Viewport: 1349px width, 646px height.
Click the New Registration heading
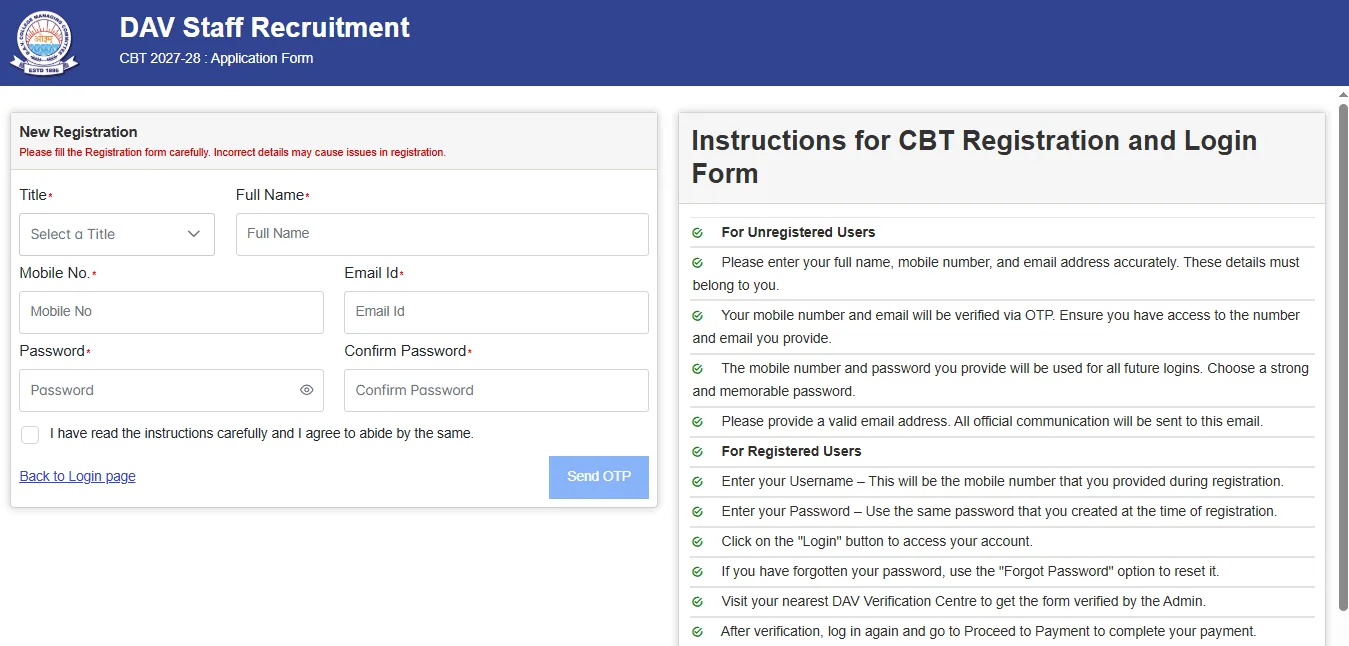(x=78, y=132)
